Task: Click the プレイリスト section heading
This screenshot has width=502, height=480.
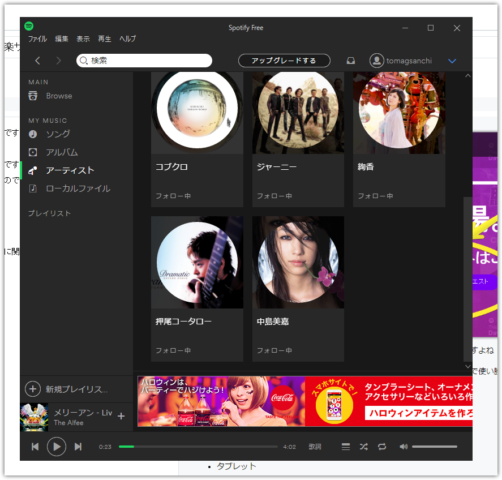Action: click(49, 213)
